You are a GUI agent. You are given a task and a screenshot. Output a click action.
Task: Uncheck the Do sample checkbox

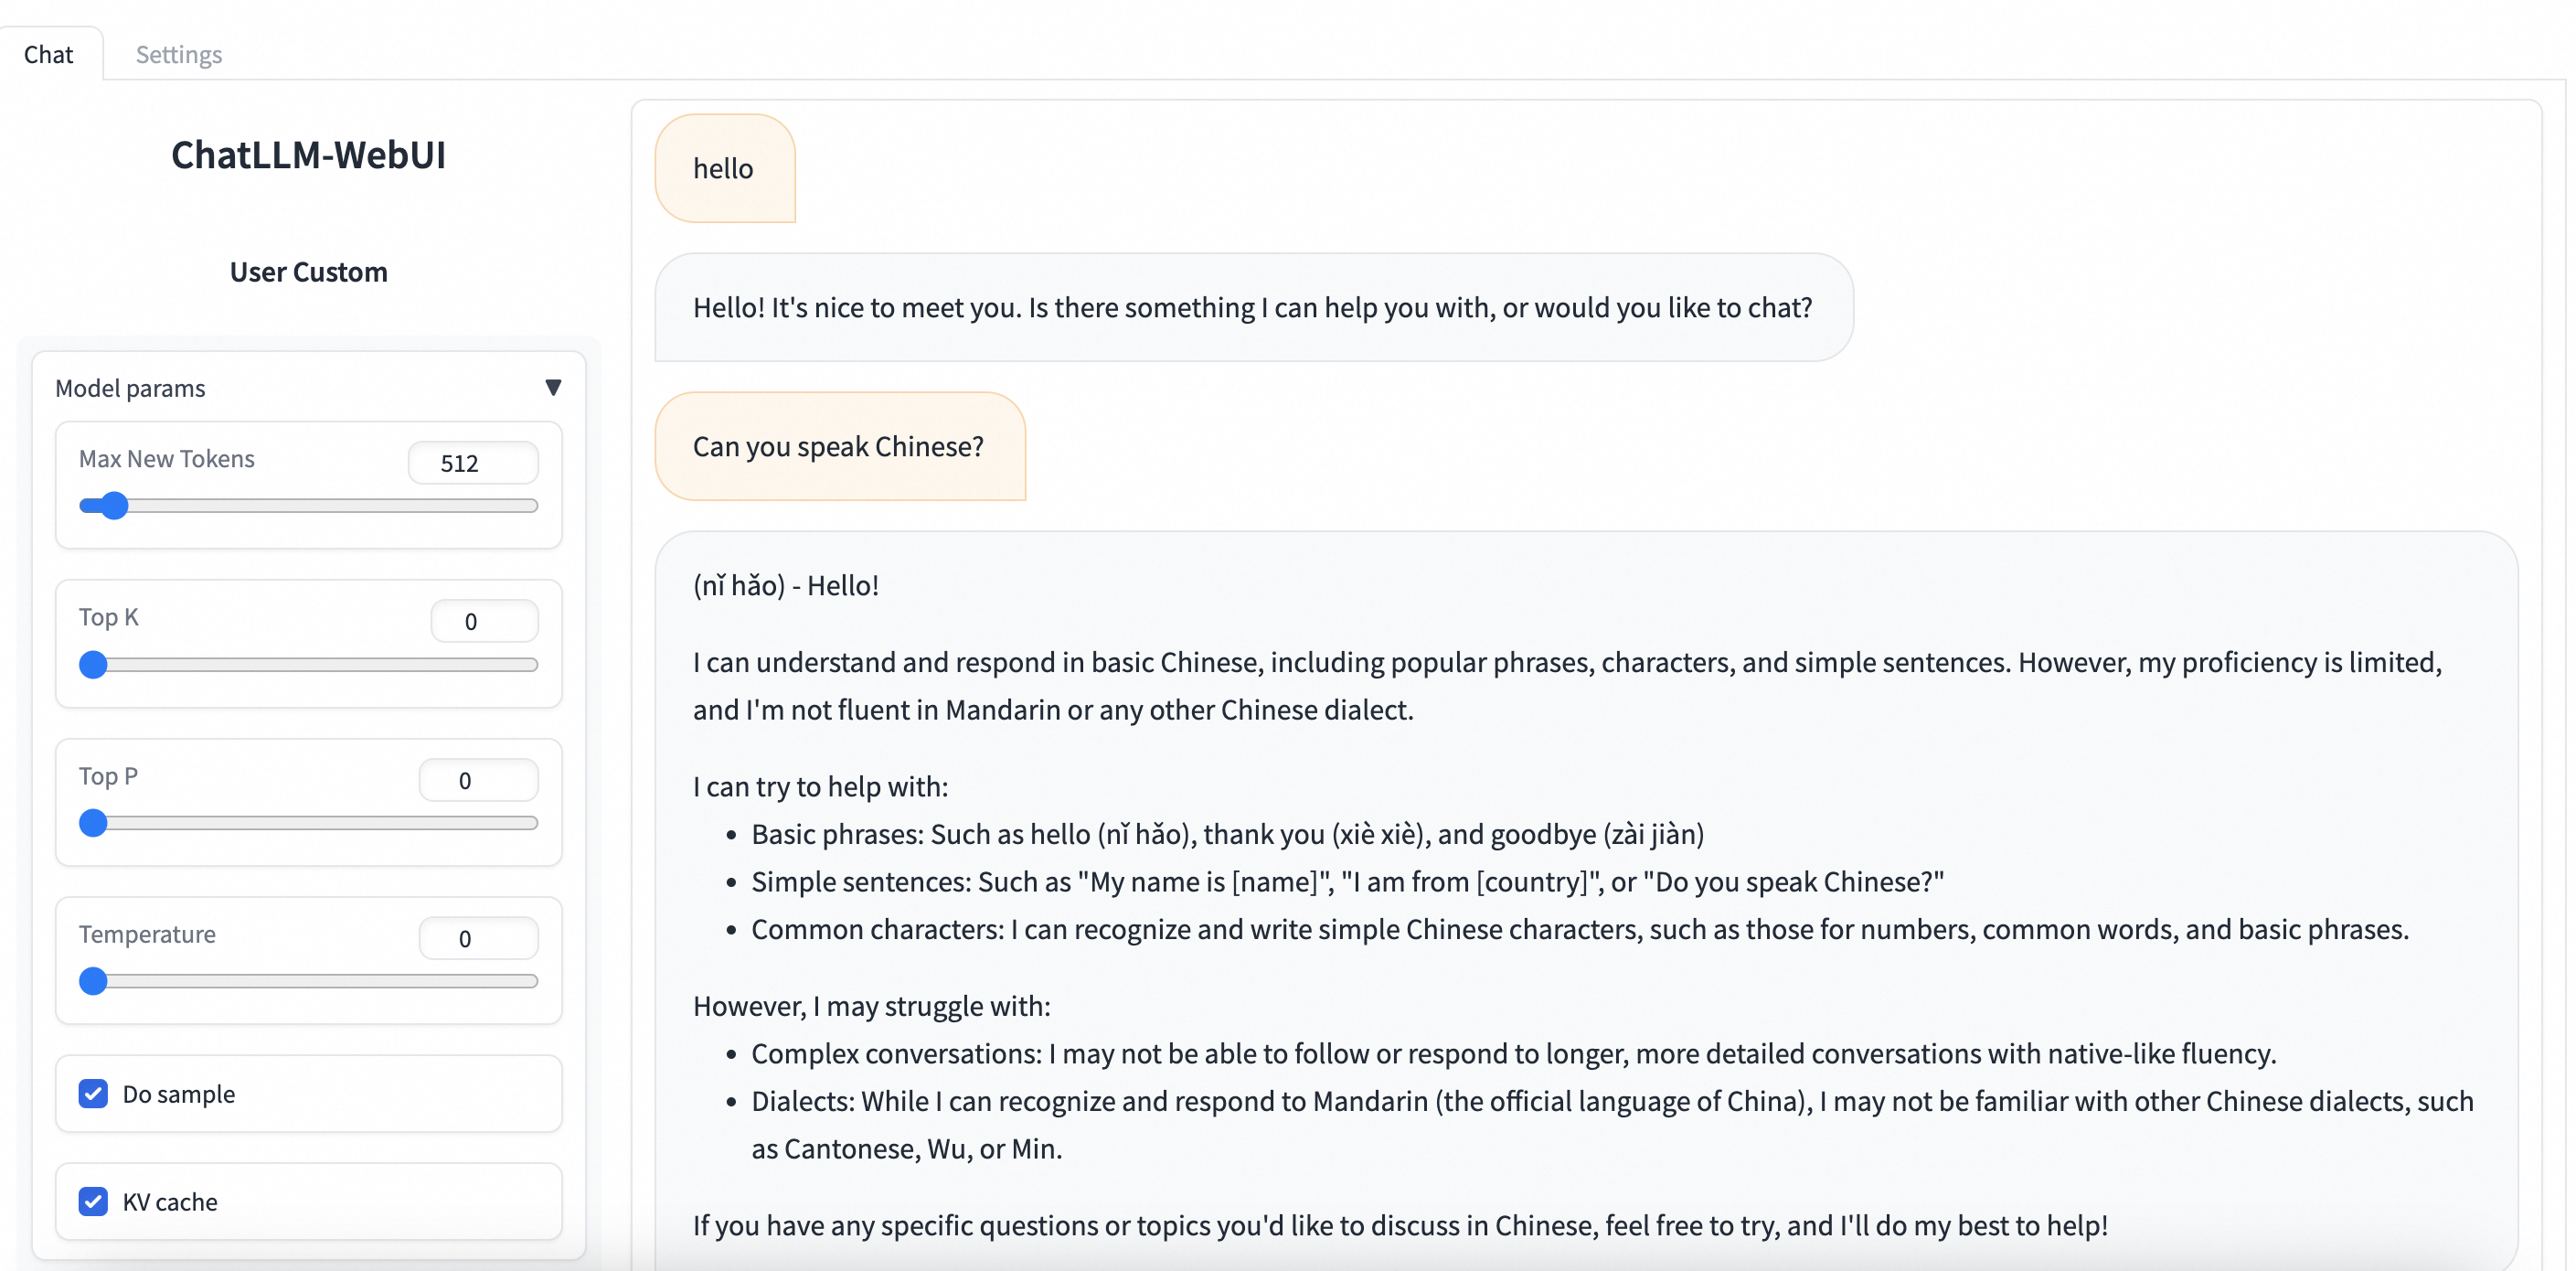[93, 1094]
